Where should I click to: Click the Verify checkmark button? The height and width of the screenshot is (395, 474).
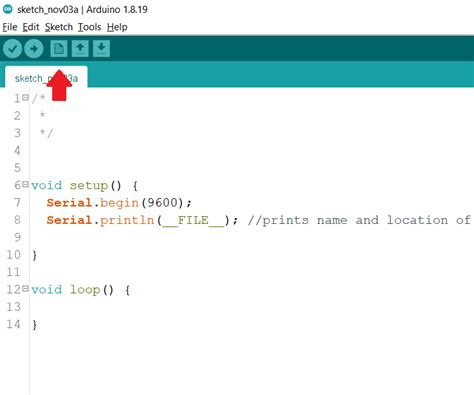click(13, 49)
